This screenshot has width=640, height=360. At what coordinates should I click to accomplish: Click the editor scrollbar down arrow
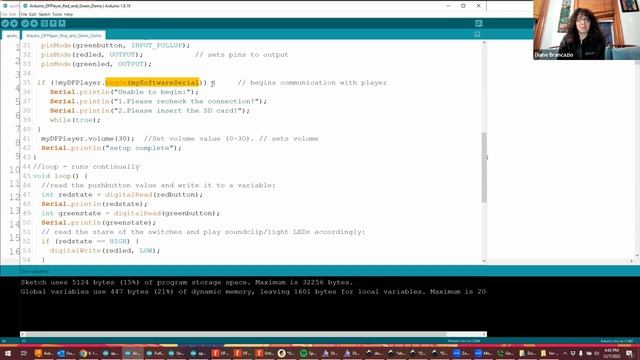coord(484,261)
